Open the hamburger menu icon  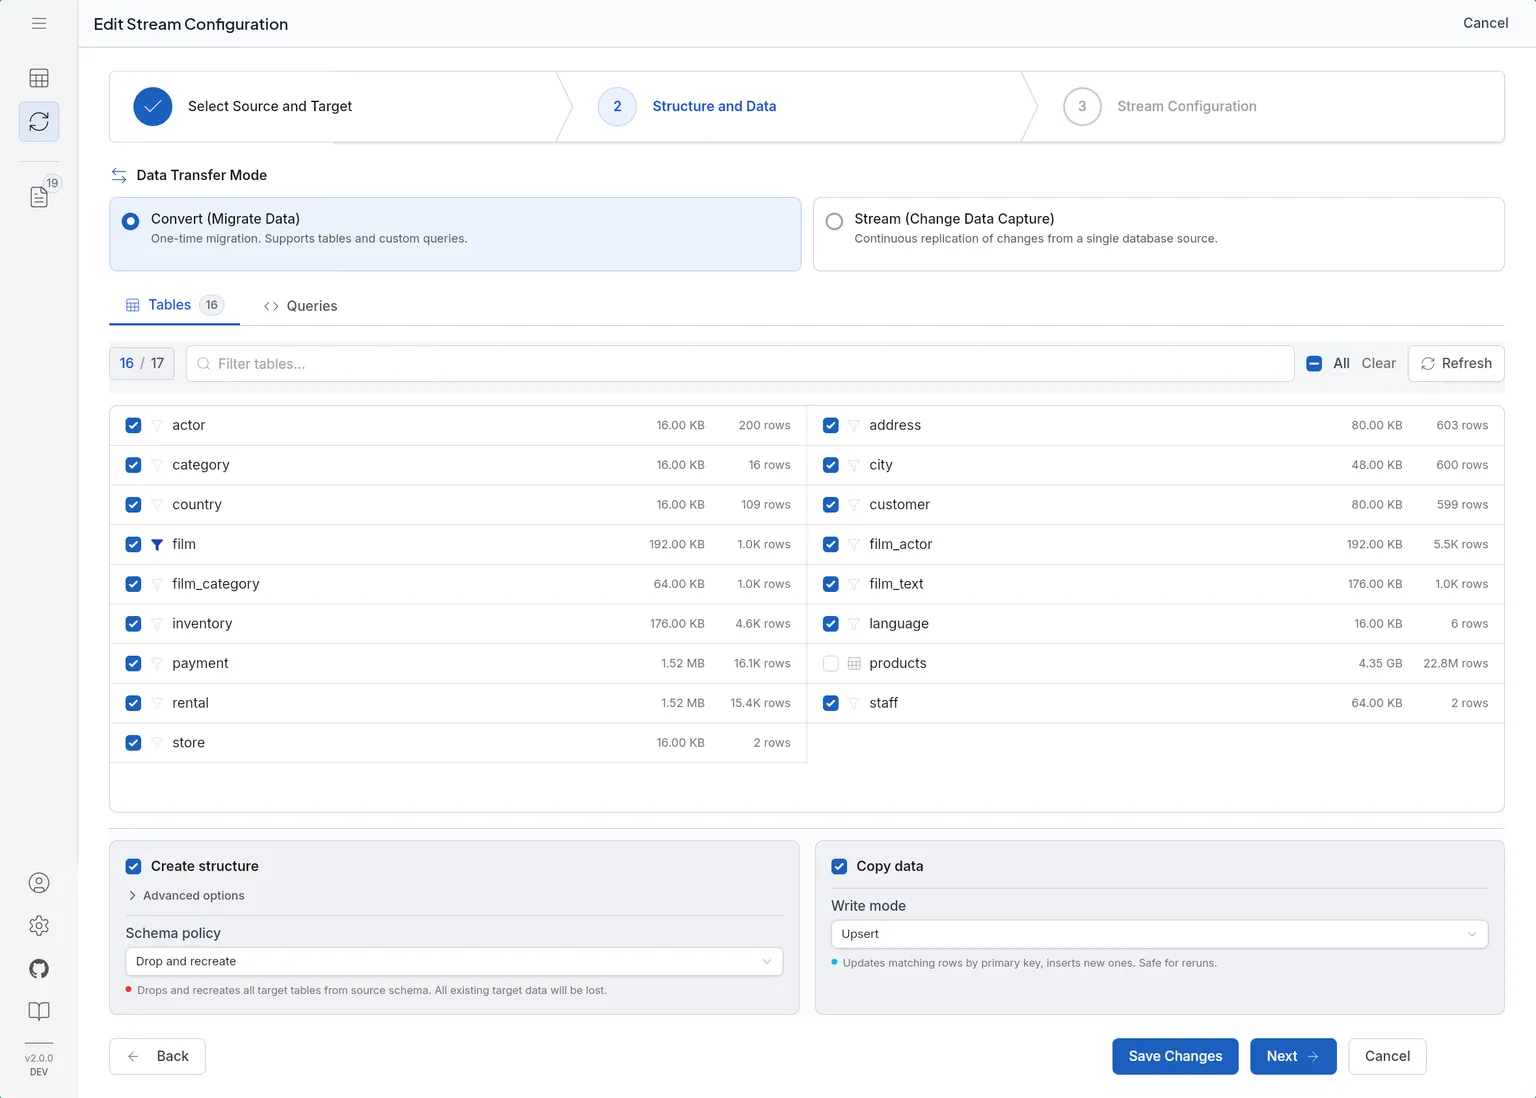coord(39,23)
